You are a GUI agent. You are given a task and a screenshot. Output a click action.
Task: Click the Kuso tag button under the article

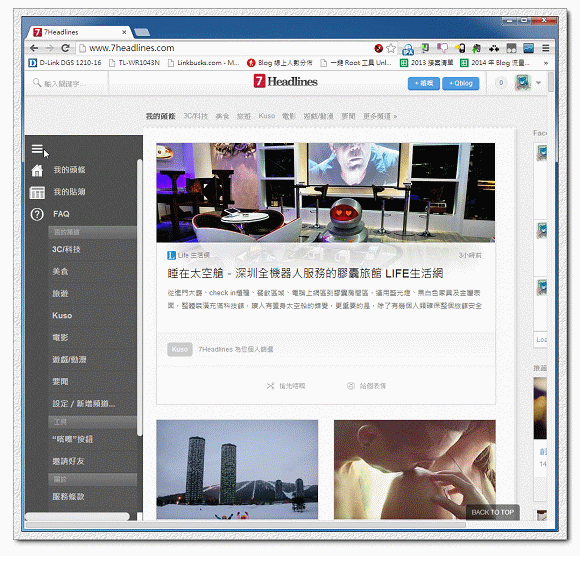coord(180,349)
